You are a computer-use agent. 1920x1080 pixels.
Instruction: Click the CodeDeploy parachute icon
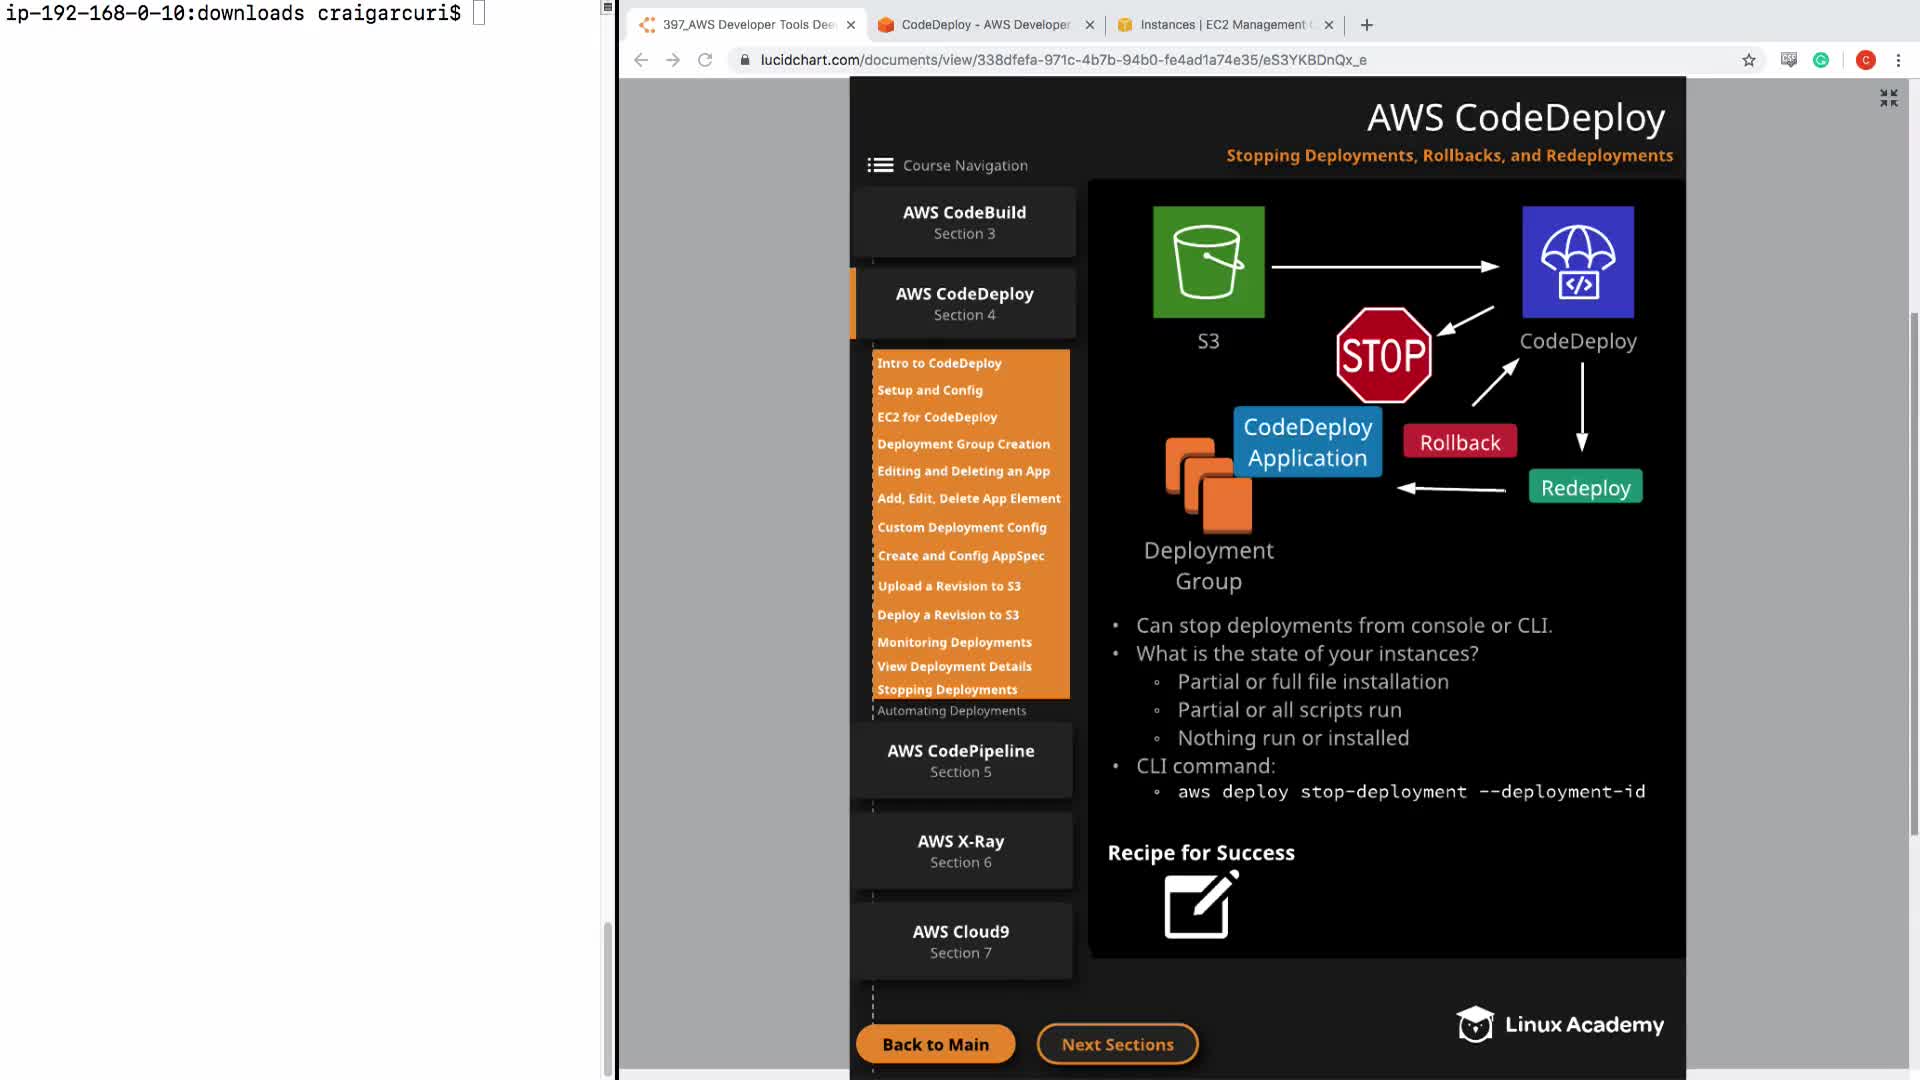[1577, 262]
